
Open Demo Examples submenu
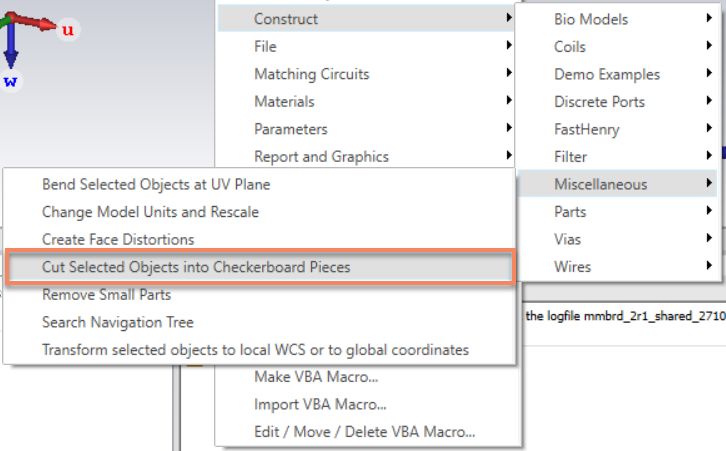click(618, 74)
